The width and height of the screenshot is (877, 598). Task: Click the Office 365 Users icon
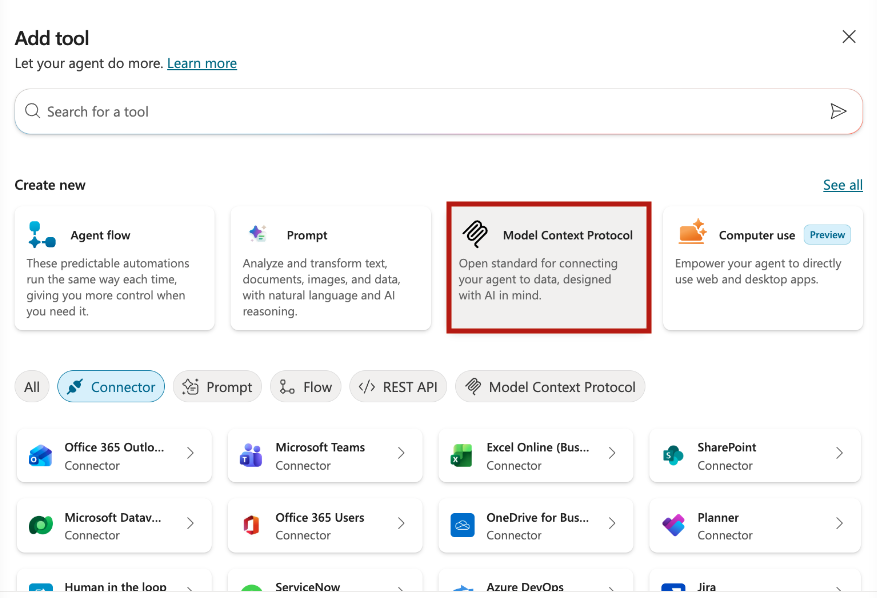coord(251,525)
